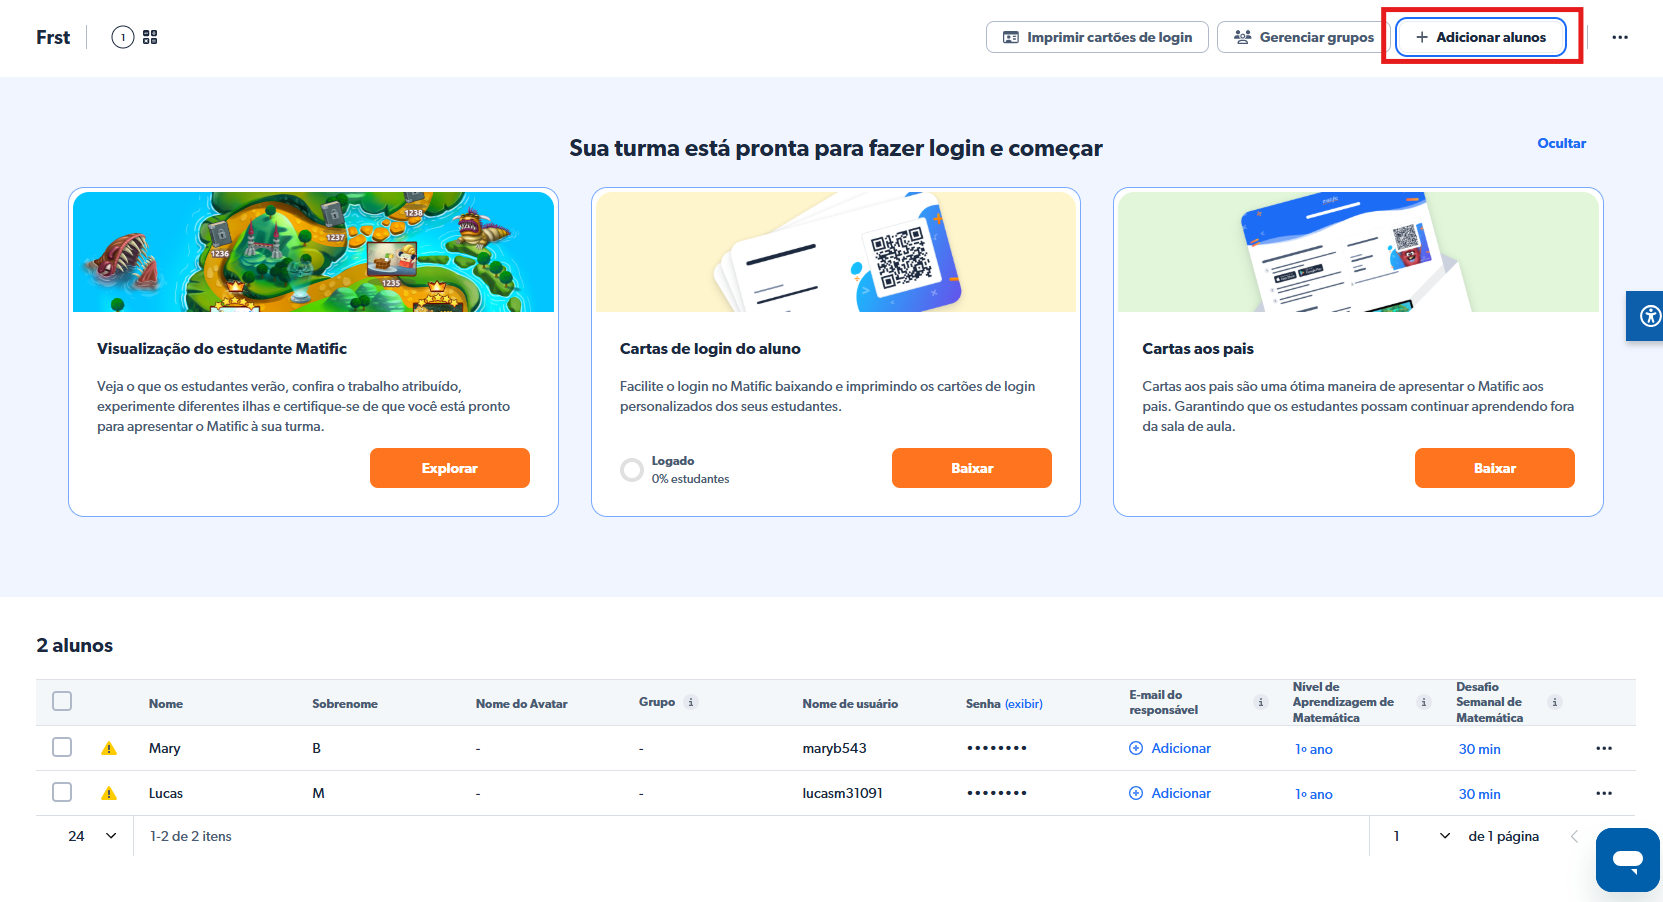The width and height of the screenshot is (1663, 902).
Task: Click the Imprimir cartões de login button
Action: click(x=1097, y=37)
